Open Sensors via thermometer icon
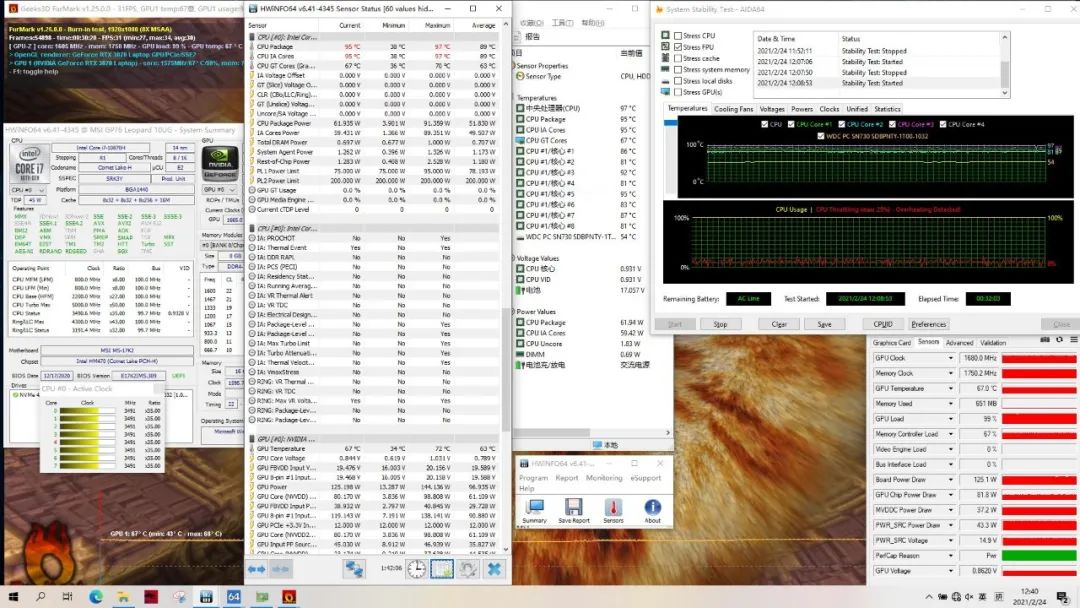Screen dimensions: 1080x608 tap(613, 506)
